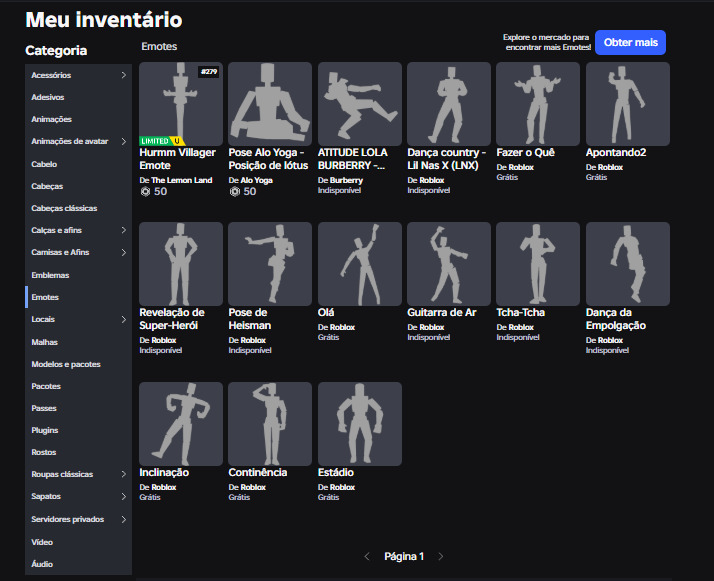Click the Estádio emote thumbnail
This screenshot has width=714, height=581.
click(x=359, y=423)
